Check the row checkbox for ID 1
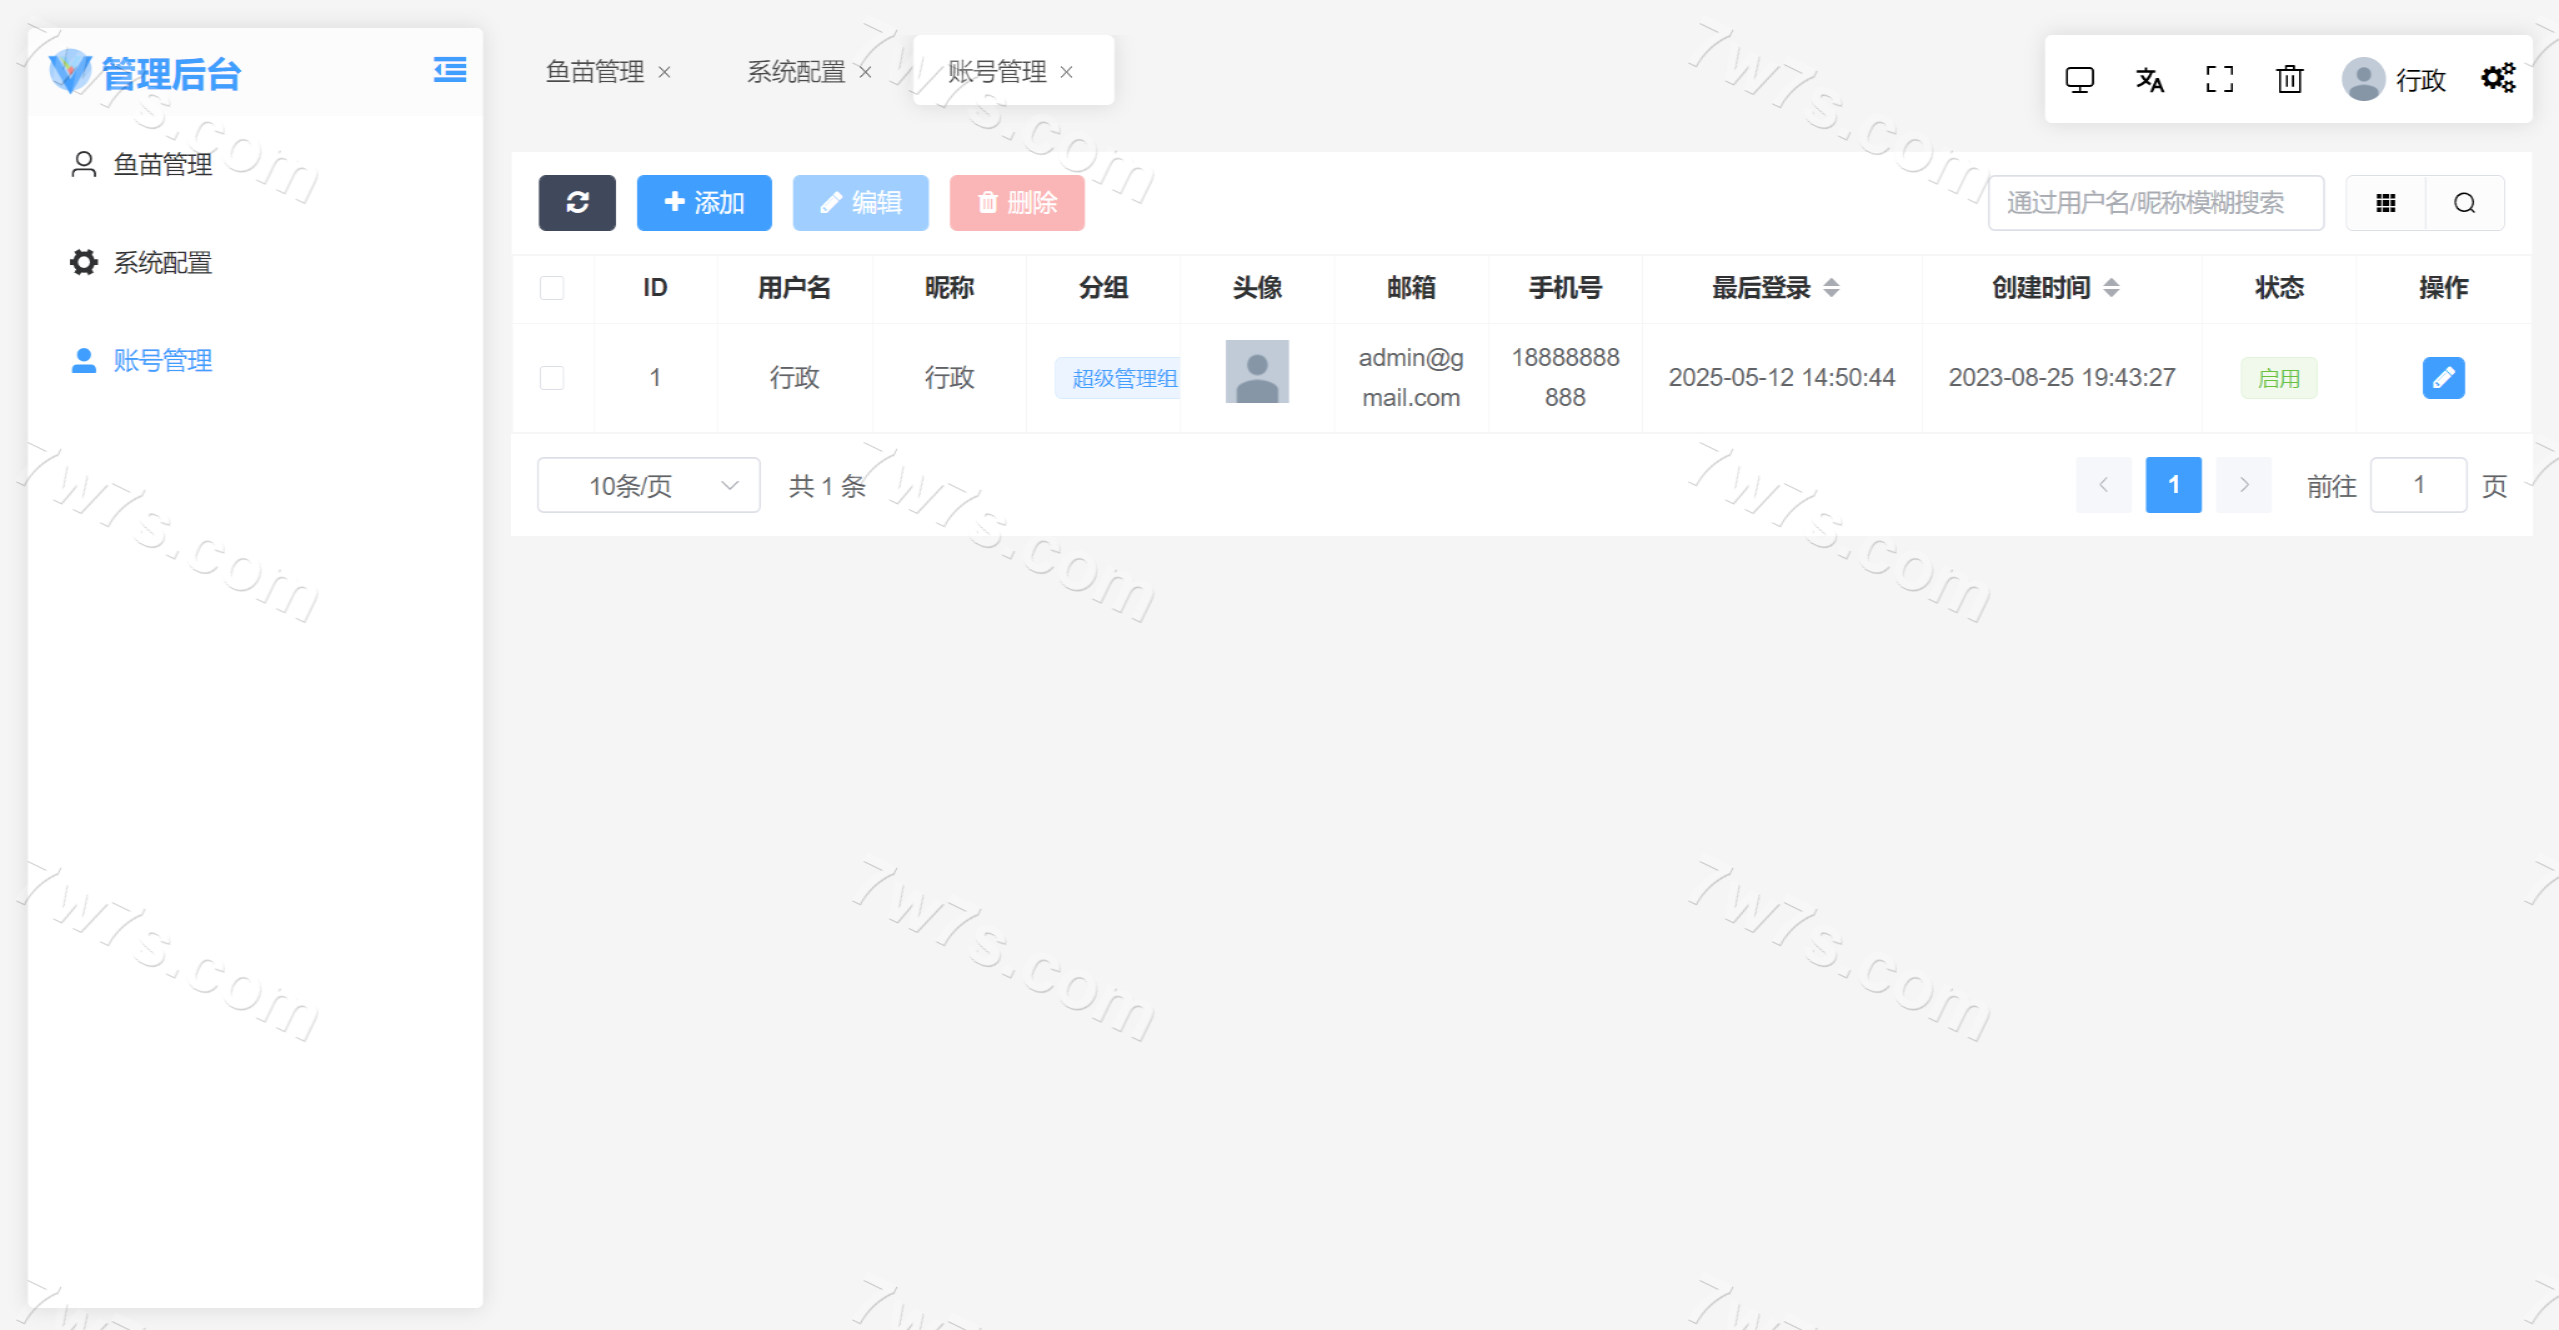The image size is (2559, 1330). coord(552,378)
